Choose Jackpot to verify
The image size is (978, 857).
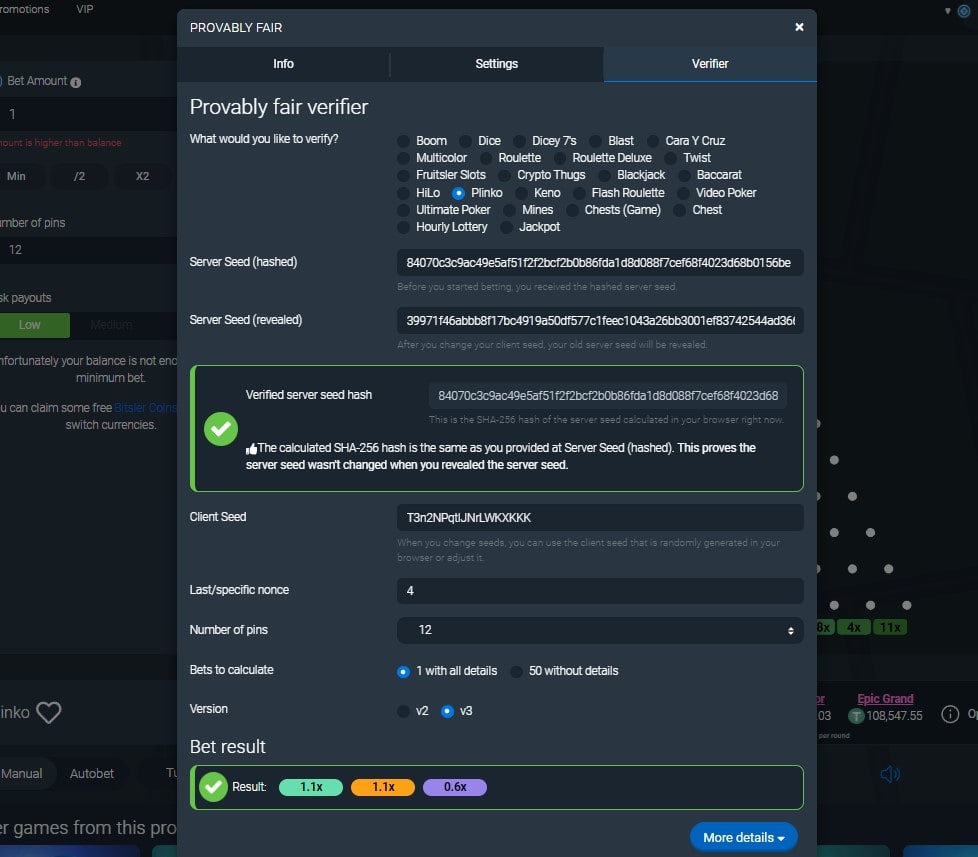[x=506, y=227]
